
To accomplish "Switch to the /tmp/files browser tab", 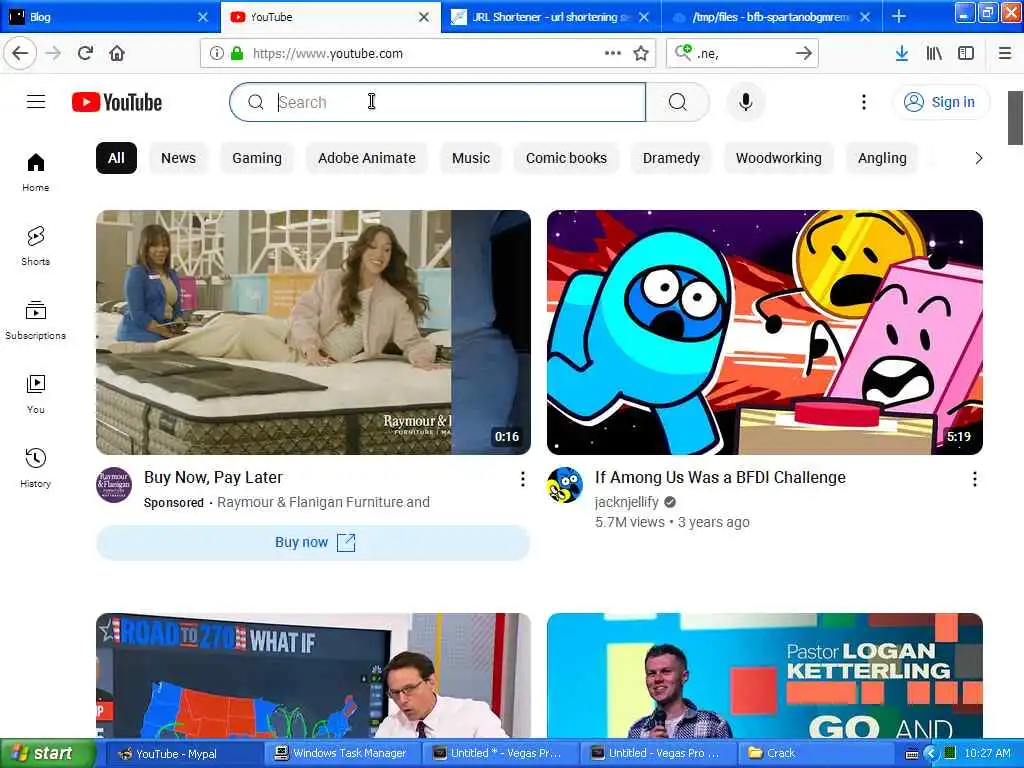I will pyautogui.click(x=771, y=17).
